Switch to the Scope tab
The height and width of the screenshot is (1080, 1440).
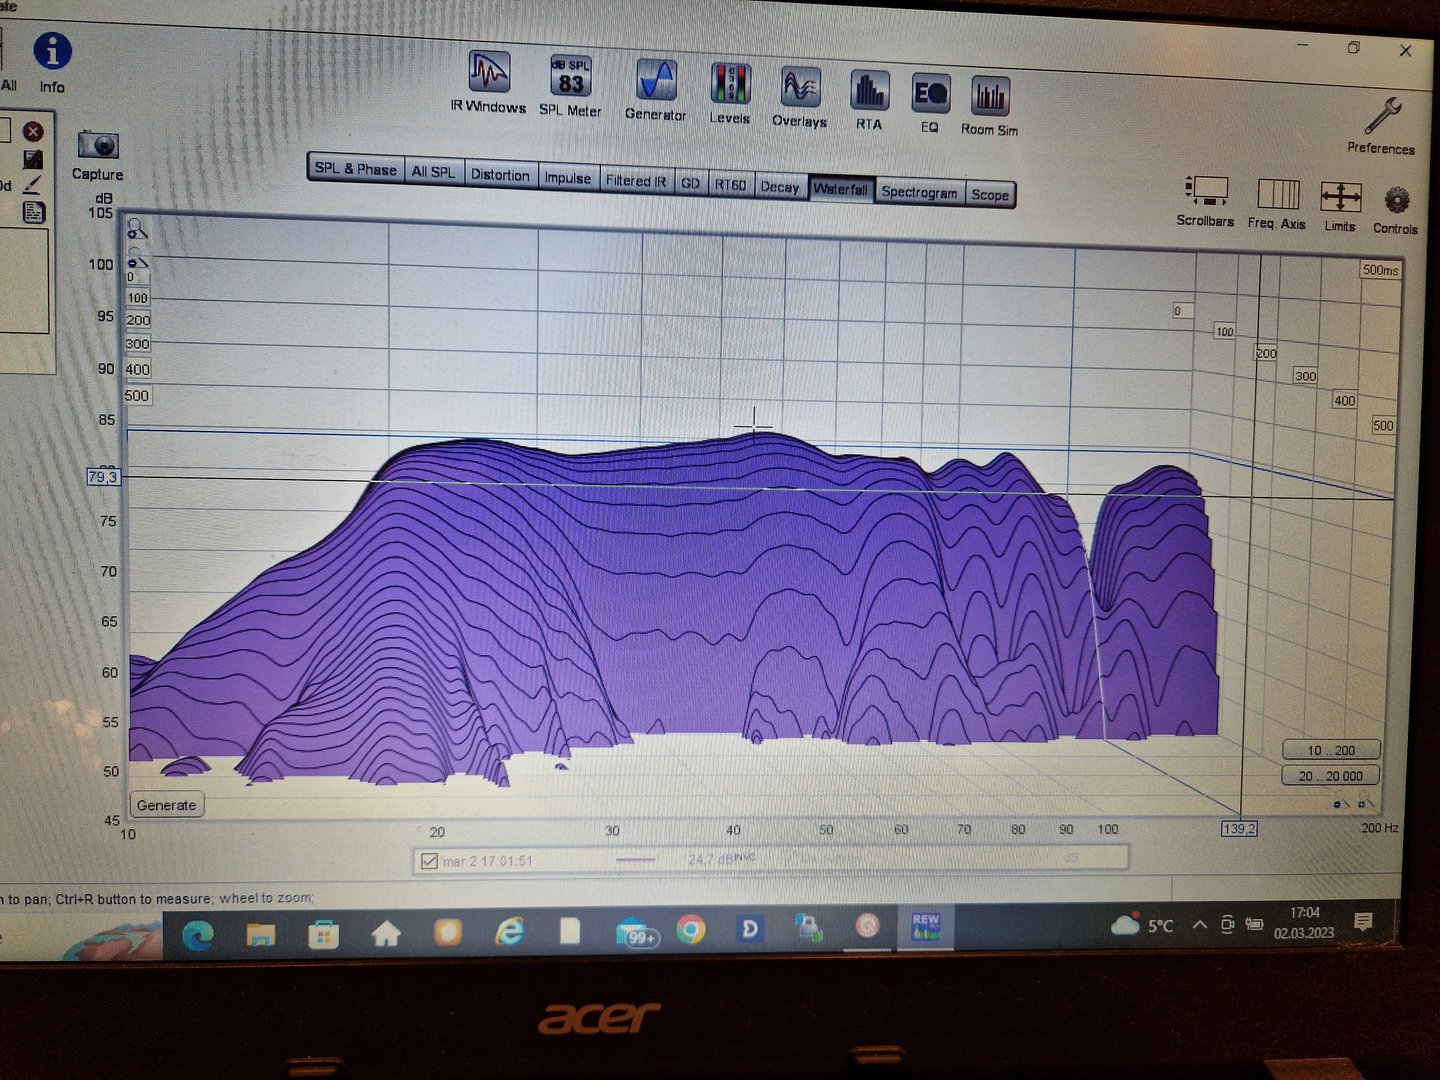click(x=990, y=195)
